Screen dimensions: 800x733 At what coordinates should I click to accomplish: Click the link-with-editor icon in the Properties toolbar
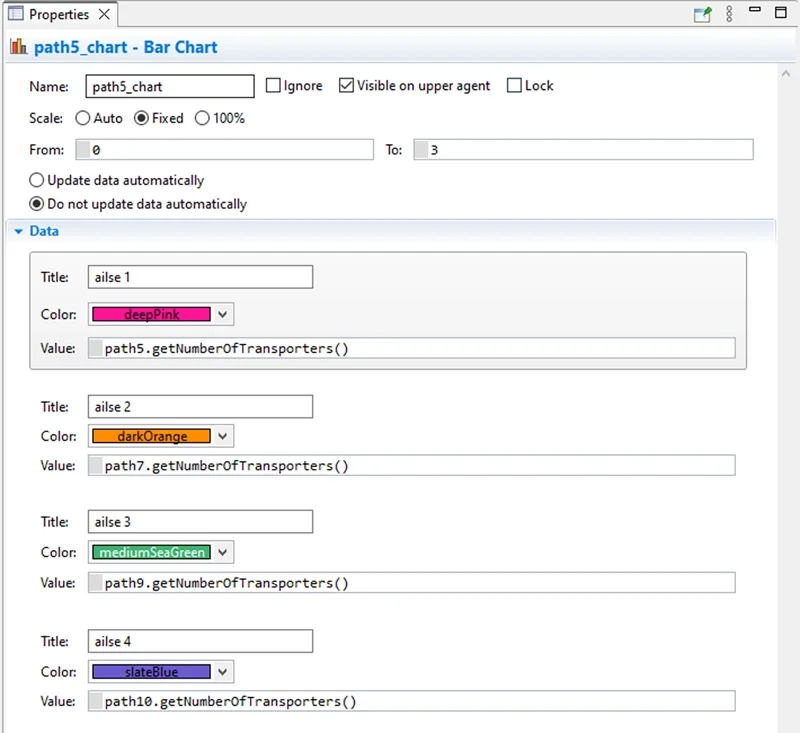703,13
